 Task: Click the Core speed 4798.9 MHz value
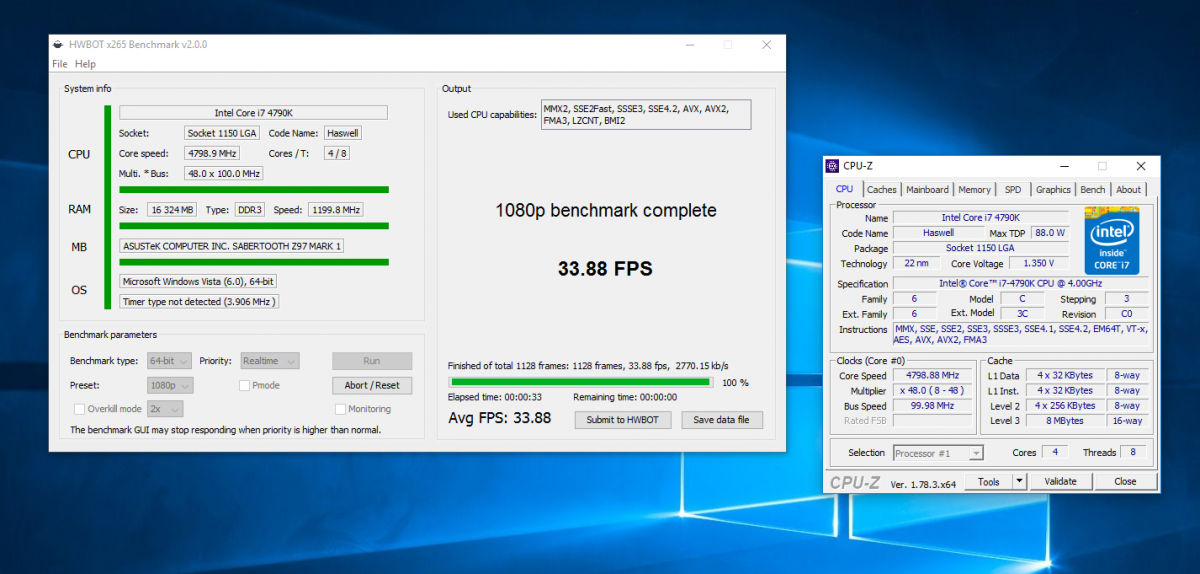[212, 153]
